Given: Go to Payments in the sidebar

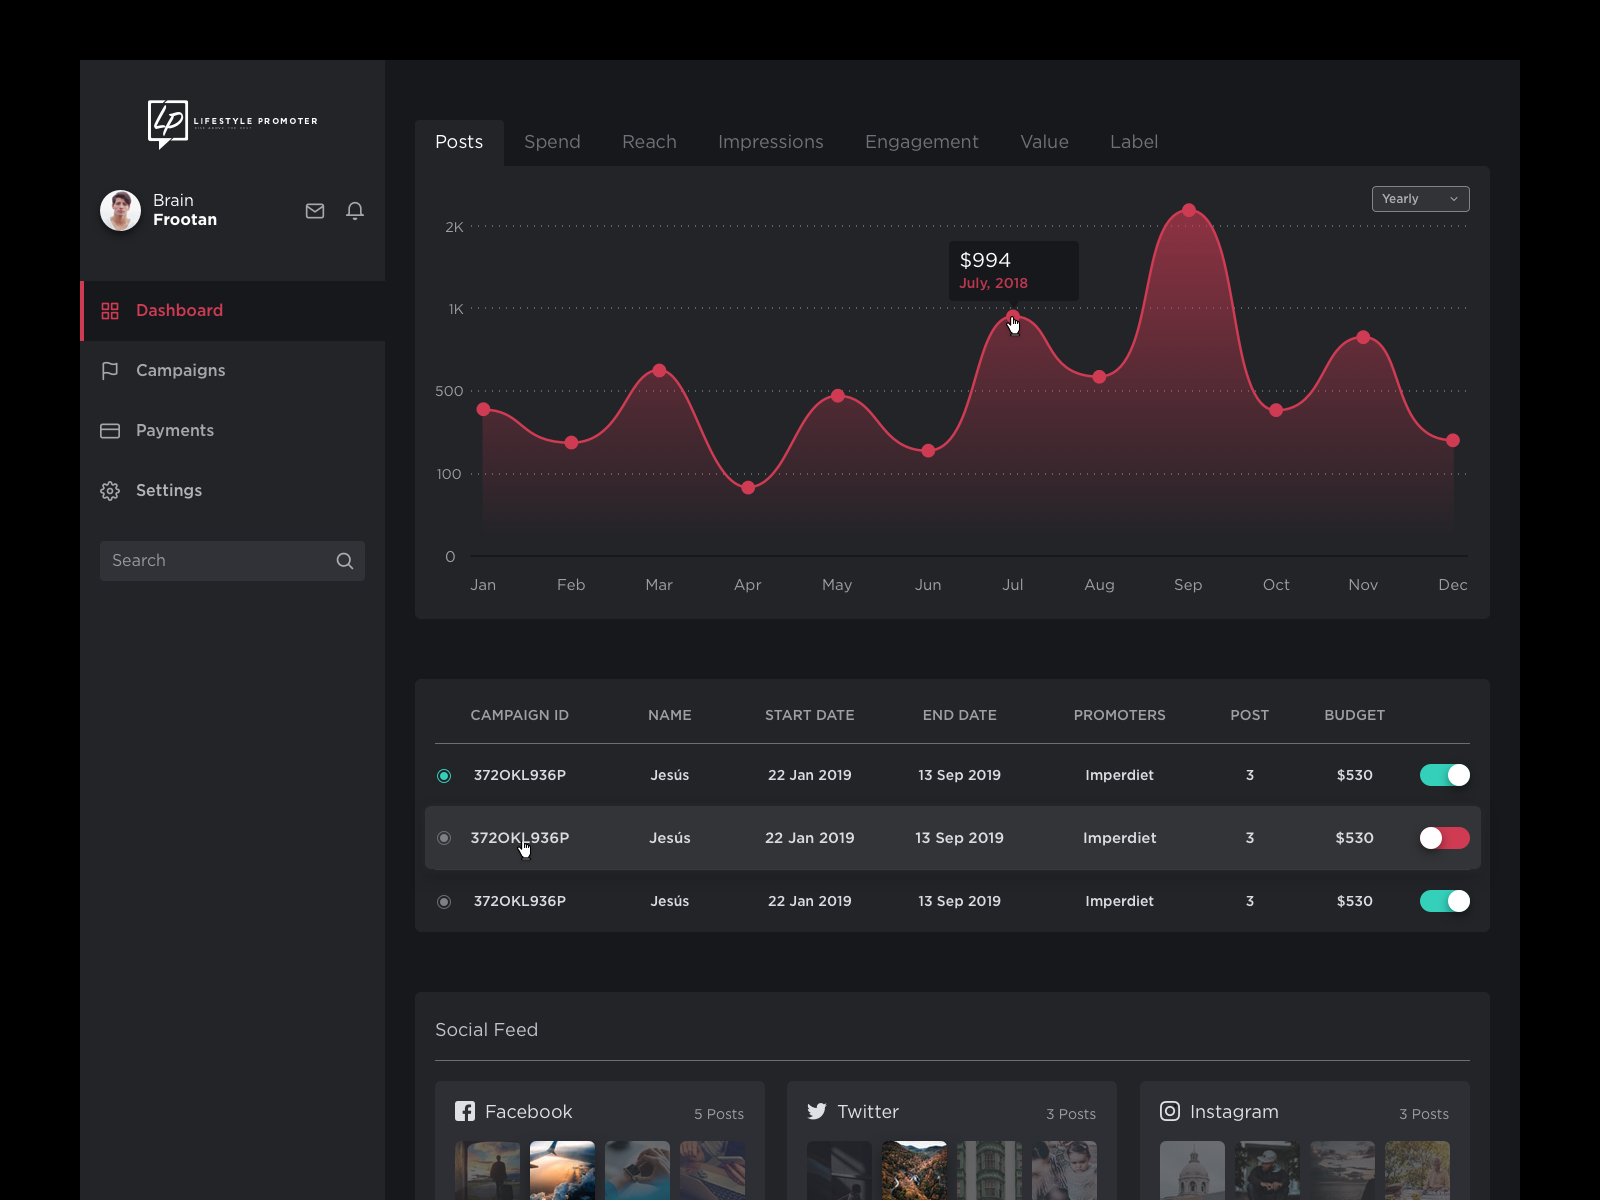Looking at the screenshot, I should 174,431.
